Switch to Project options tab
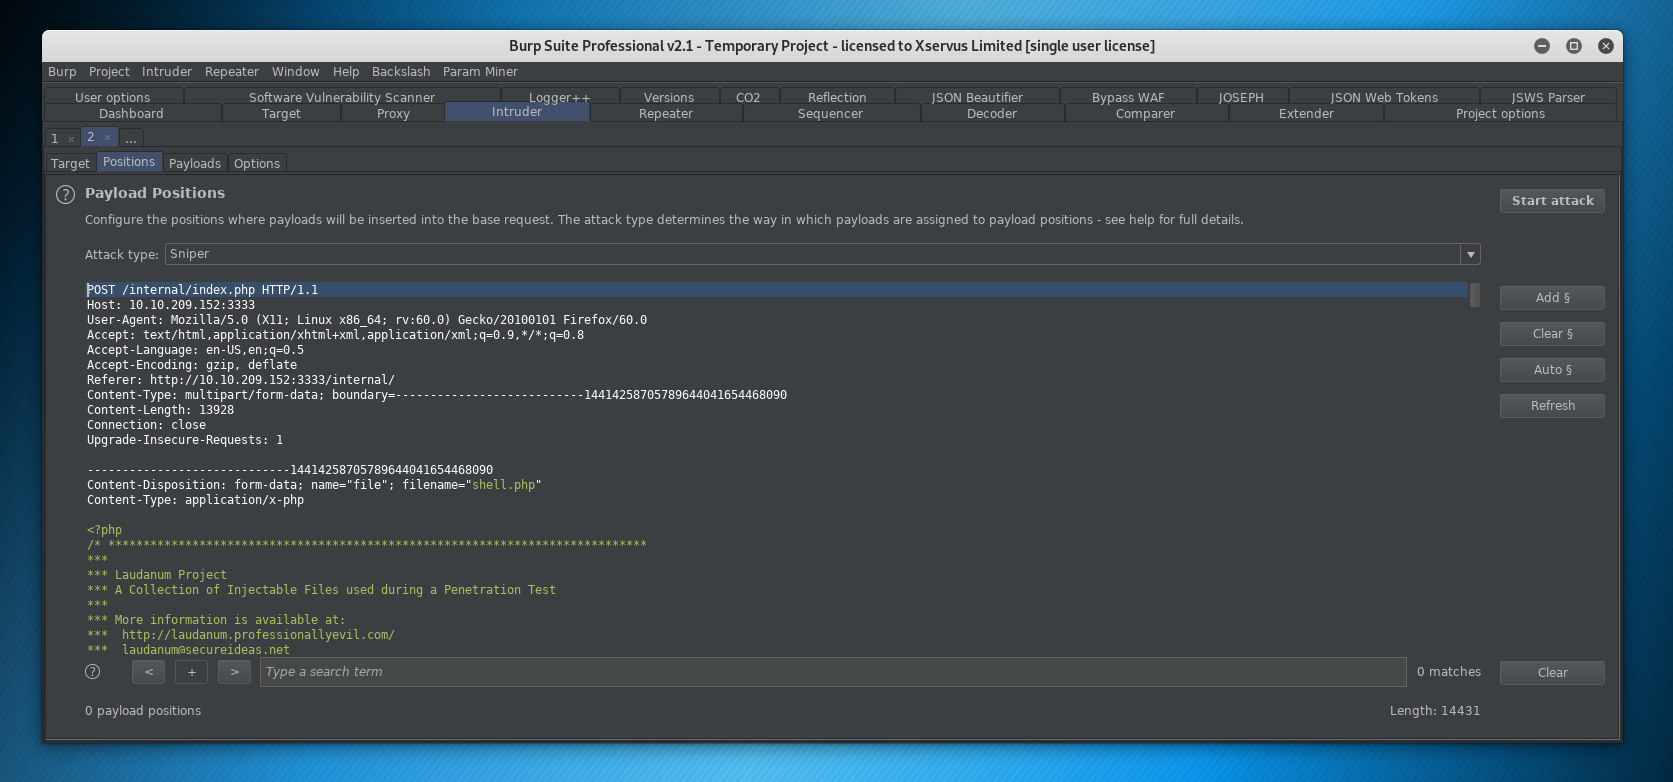 coord(1500,113)
